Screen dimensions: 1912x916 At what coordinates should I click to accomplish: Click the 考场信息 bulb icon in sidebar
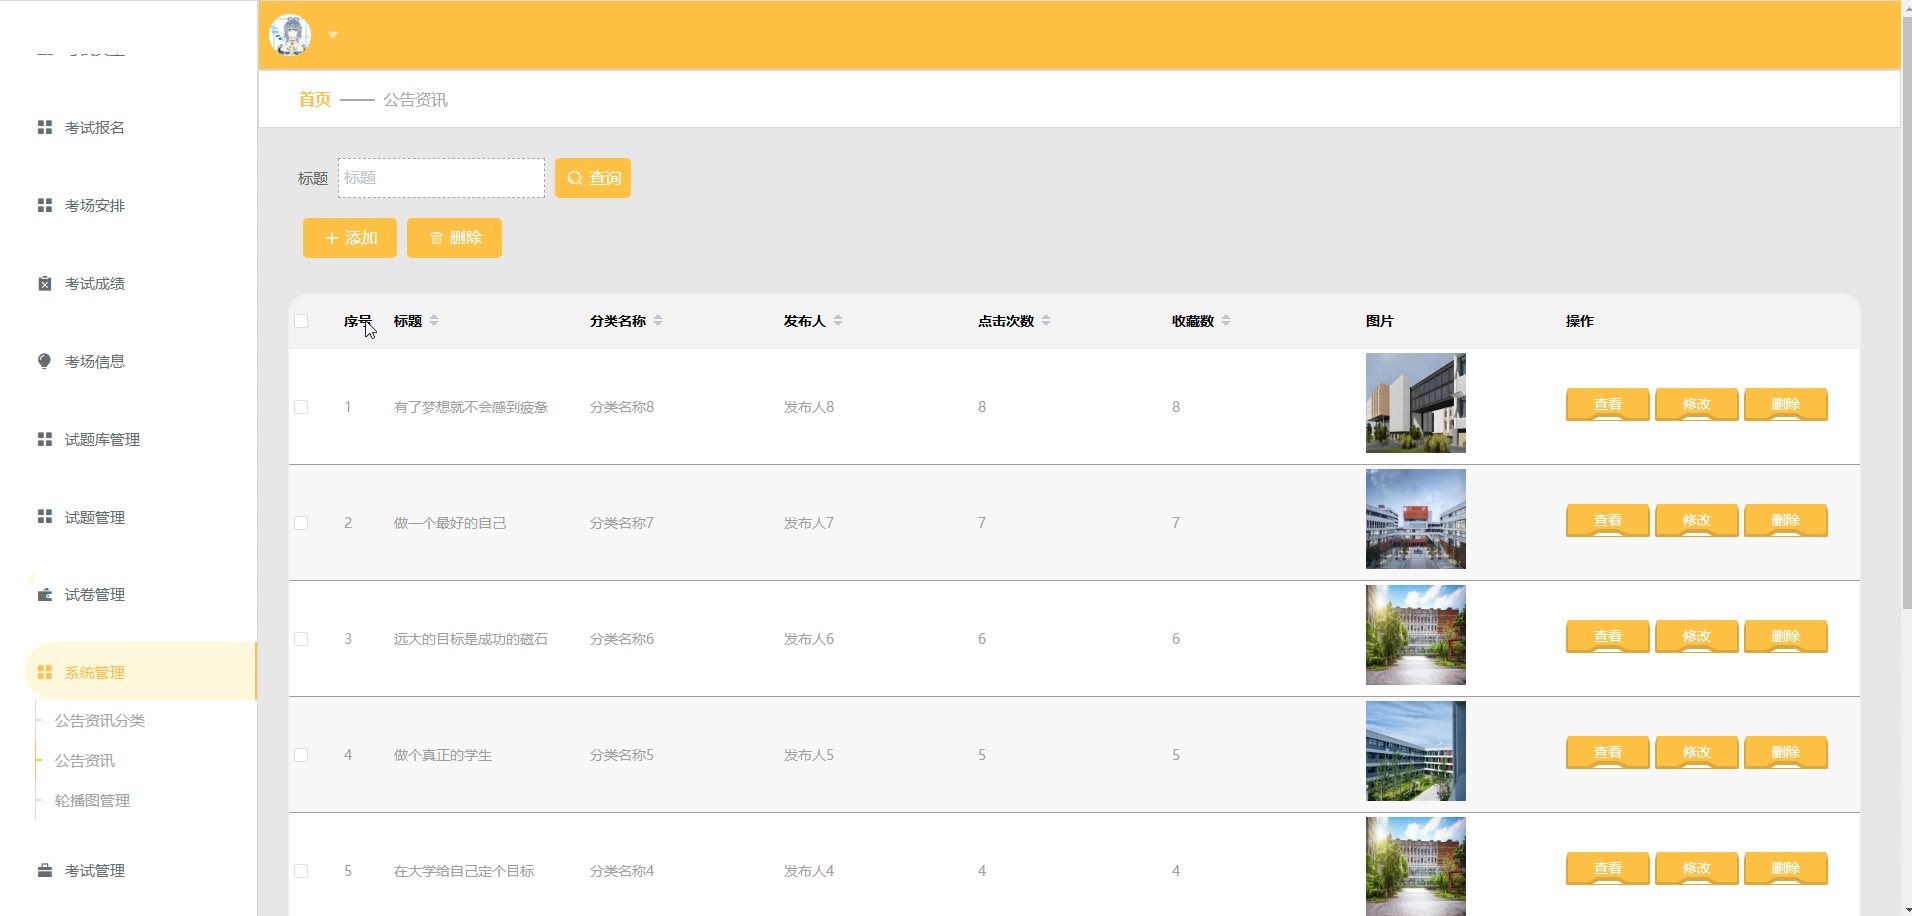[45, 361]
